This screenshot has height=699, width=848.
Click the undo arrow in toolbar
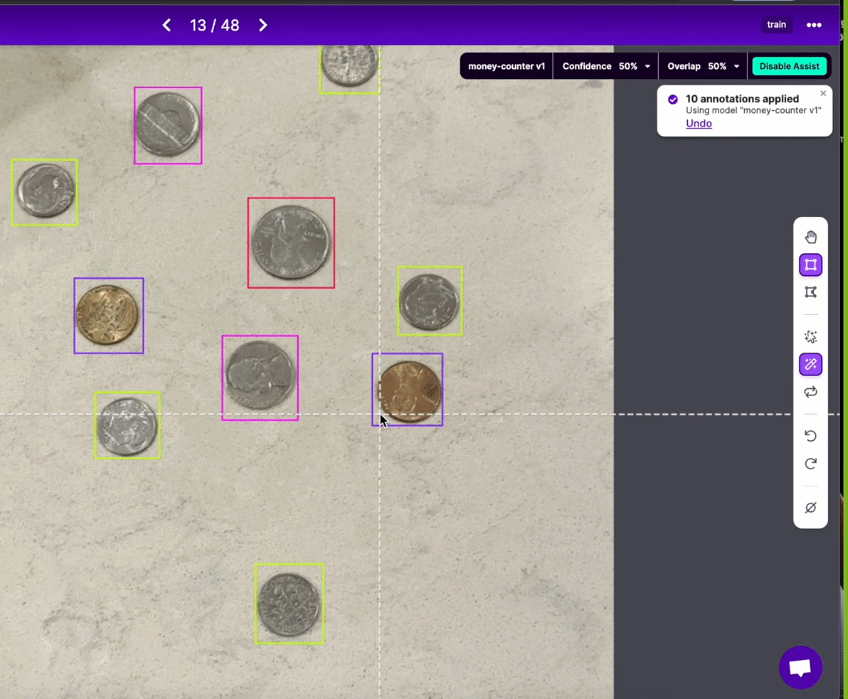[810, 436]
